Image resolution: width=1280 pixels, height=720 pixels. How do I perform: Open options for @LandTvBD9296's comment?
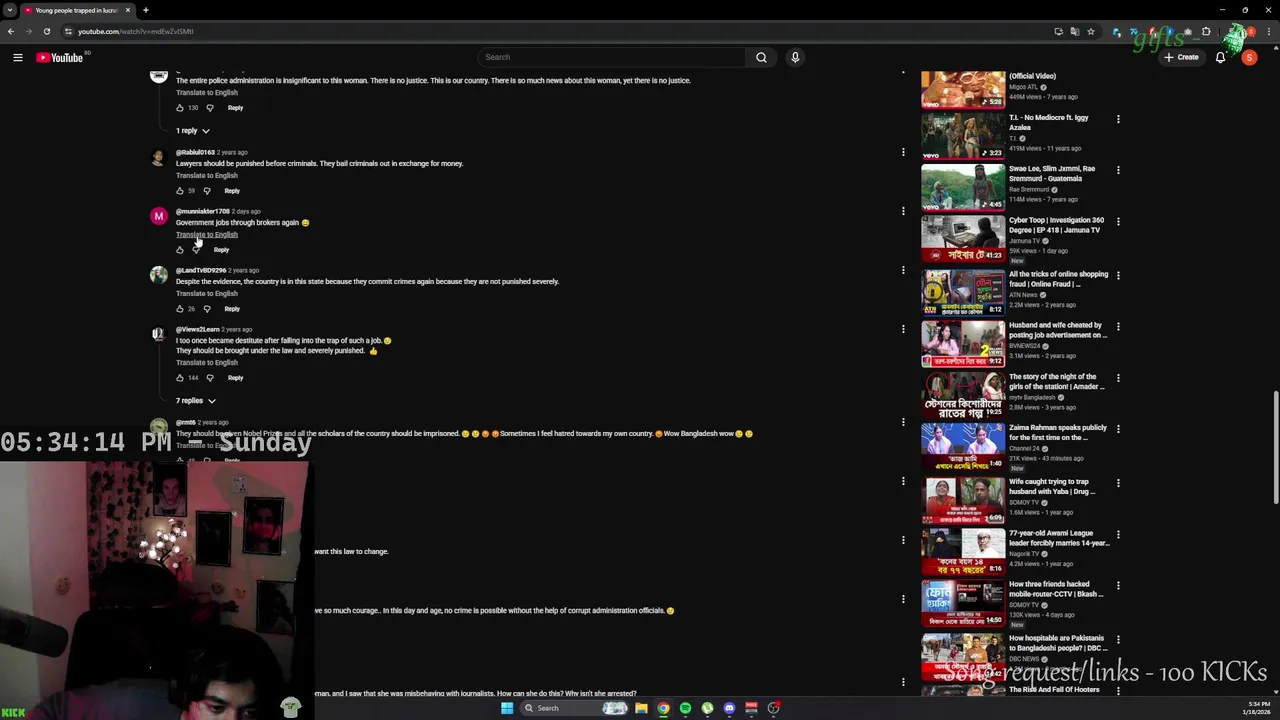tap(903, 270)
